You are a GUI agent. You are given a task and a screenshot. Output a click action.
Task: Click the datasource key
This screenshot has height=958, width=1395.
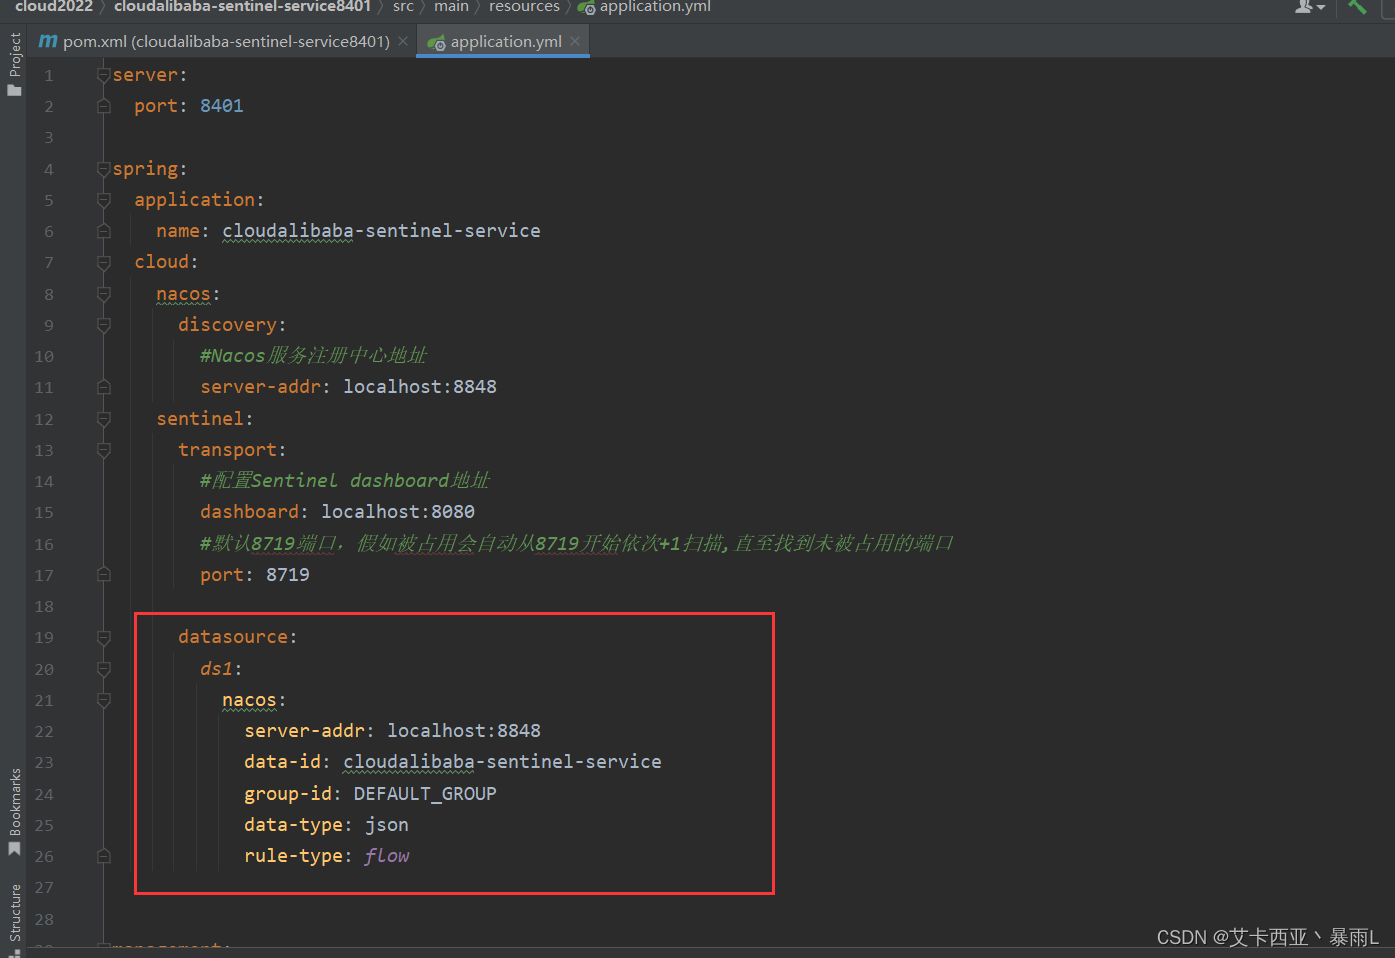point(233,637)
